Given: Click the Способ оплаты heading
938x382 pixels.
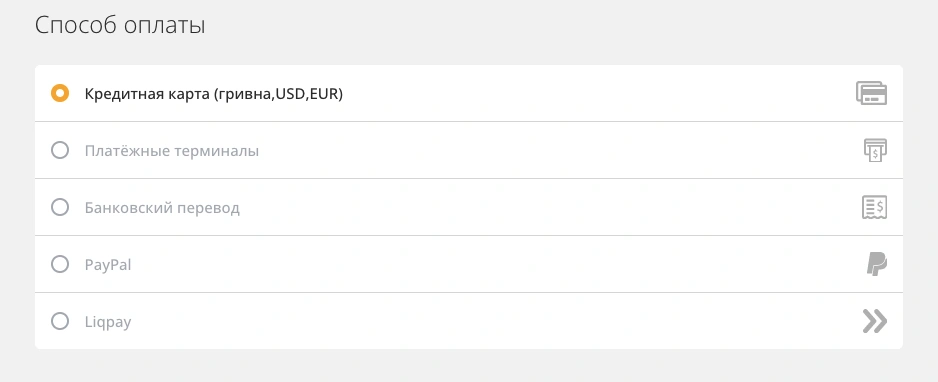Looking at the screenshot, I should (x=120, y=25).
